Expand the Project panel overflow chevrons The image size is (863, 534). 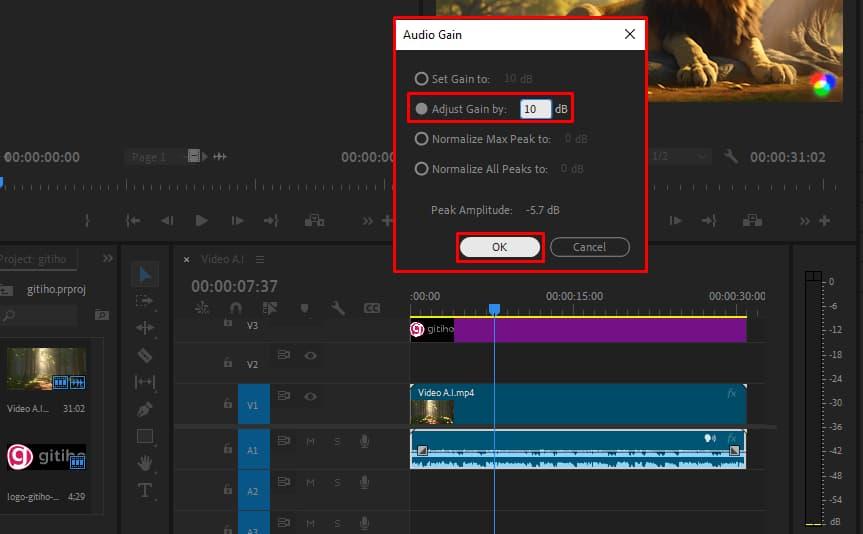[108, 258]
